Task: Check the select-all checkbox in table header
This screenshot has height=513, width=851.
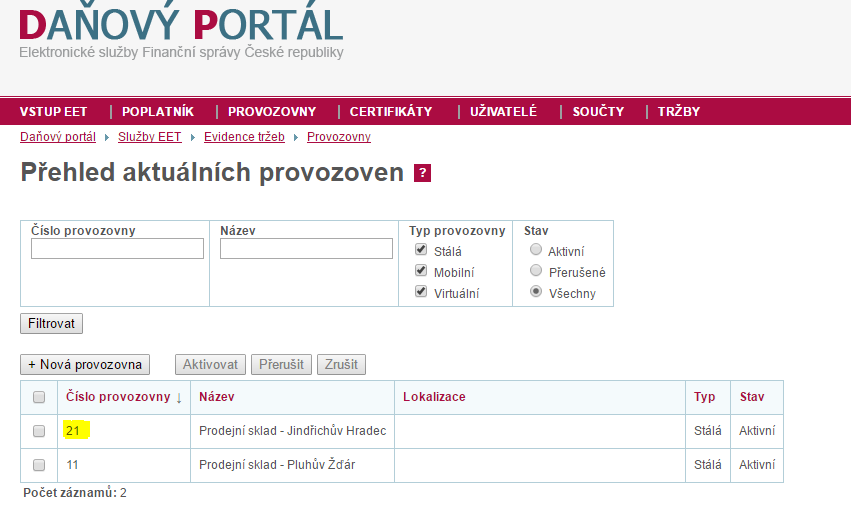Action: (39, 397)
